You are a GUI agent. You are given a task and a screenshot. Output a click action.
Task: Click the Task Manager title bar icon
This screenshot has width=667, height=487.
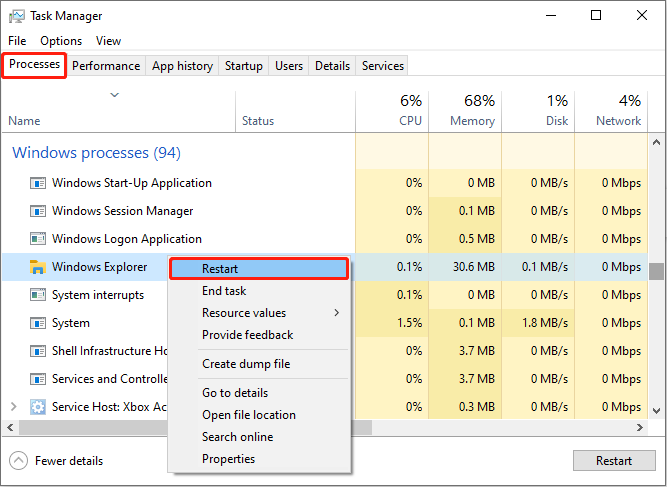(x=17, y=16)
